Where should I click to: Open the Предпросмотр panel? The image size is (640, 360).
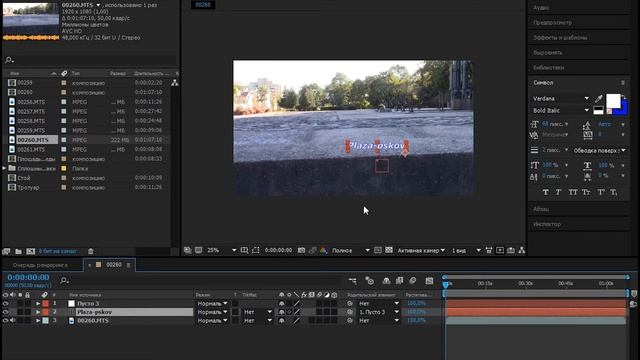(552, 22)
